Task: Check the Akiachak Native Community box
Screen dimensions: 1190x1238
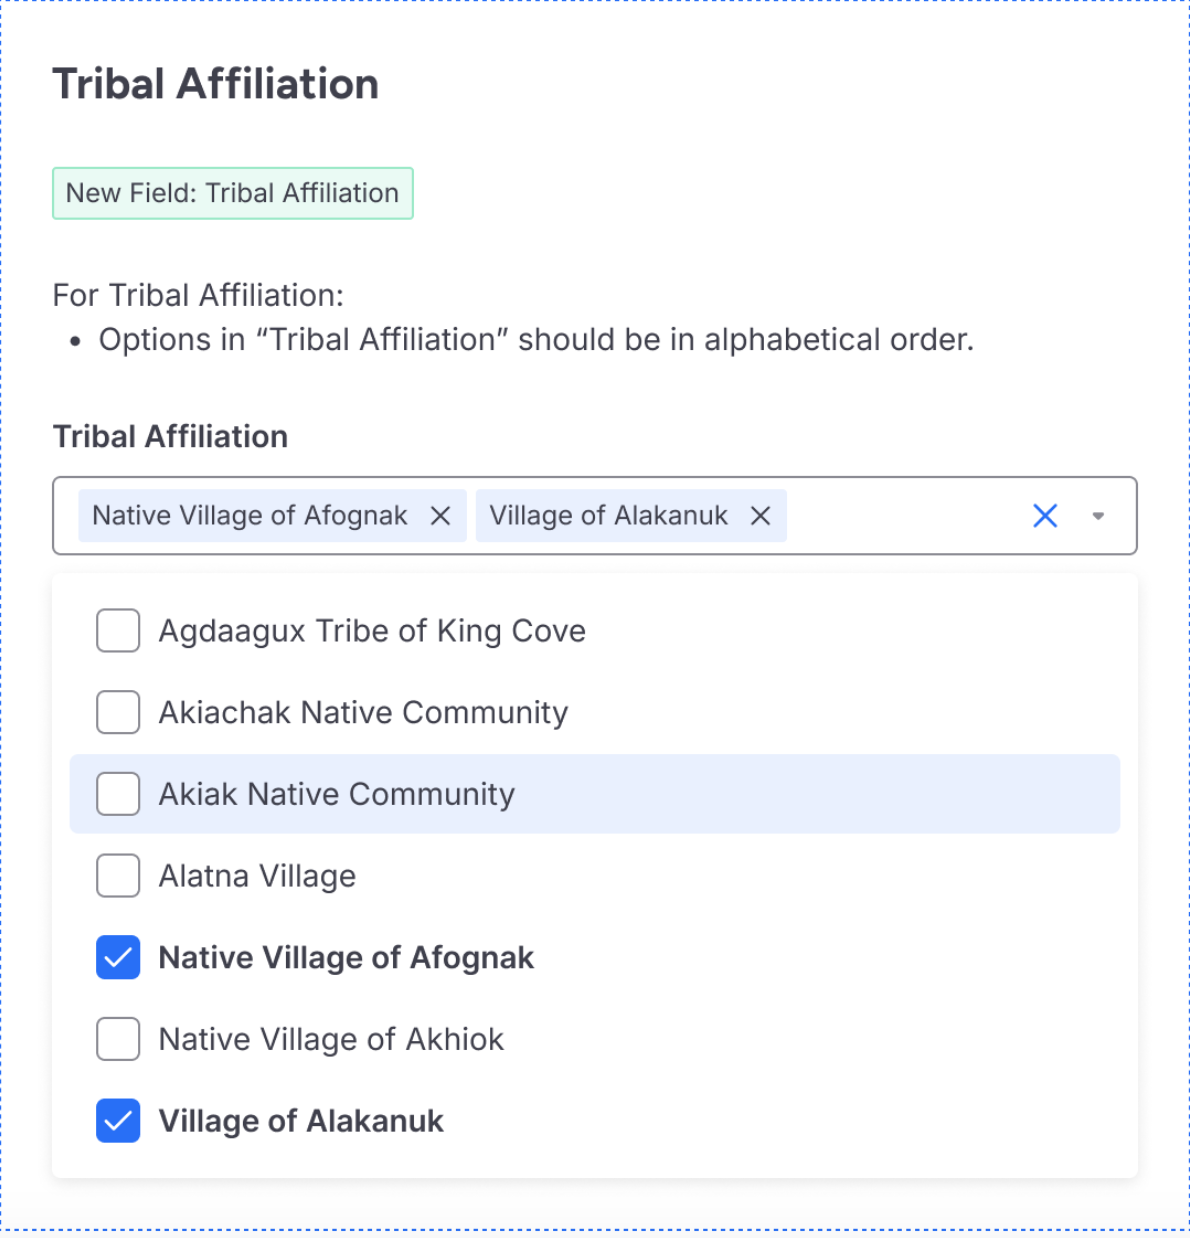Action: [118, 713]
